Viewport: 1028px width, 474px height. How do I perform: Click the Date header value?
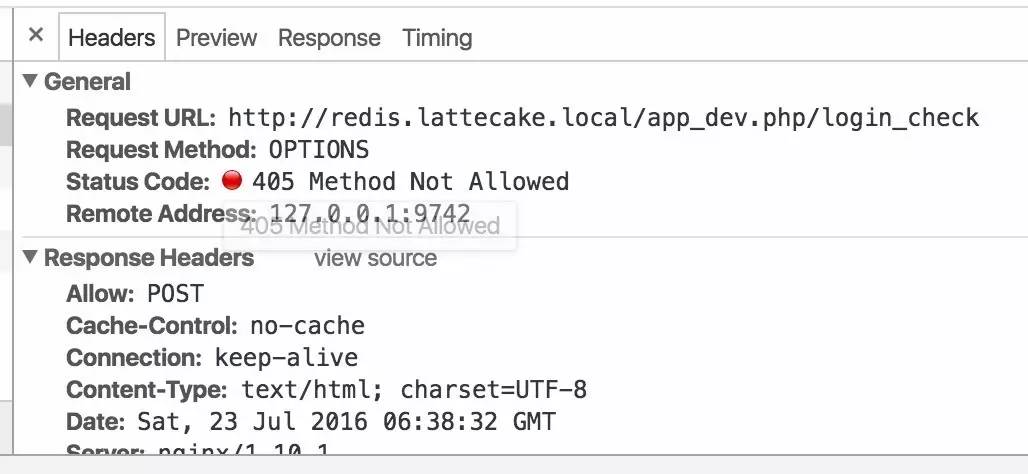[x=346, y=422]
